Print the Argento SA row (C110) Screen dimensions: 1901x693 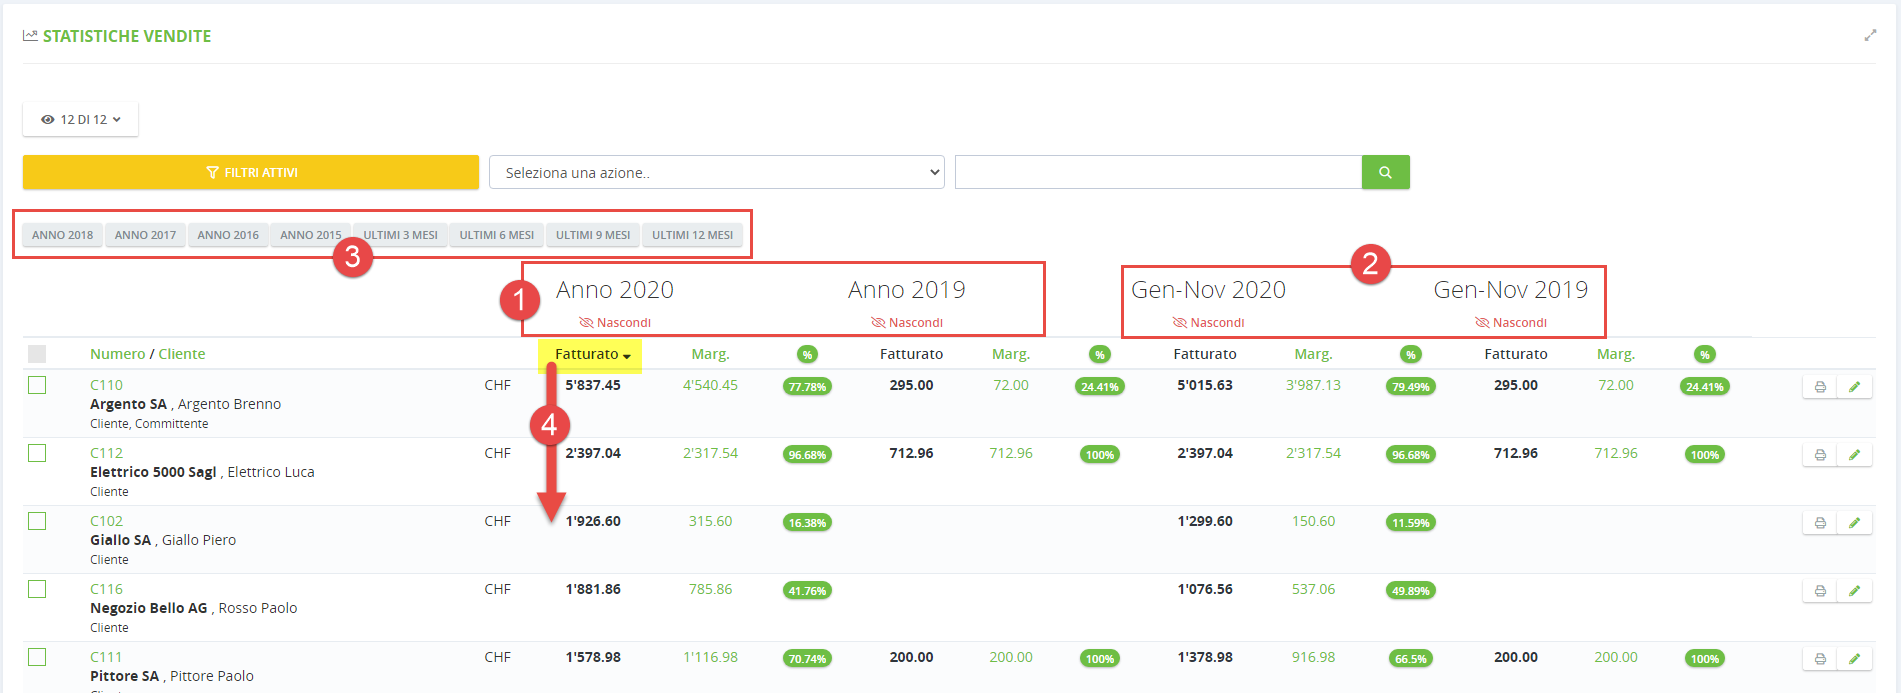click(x=1820, y=387)
